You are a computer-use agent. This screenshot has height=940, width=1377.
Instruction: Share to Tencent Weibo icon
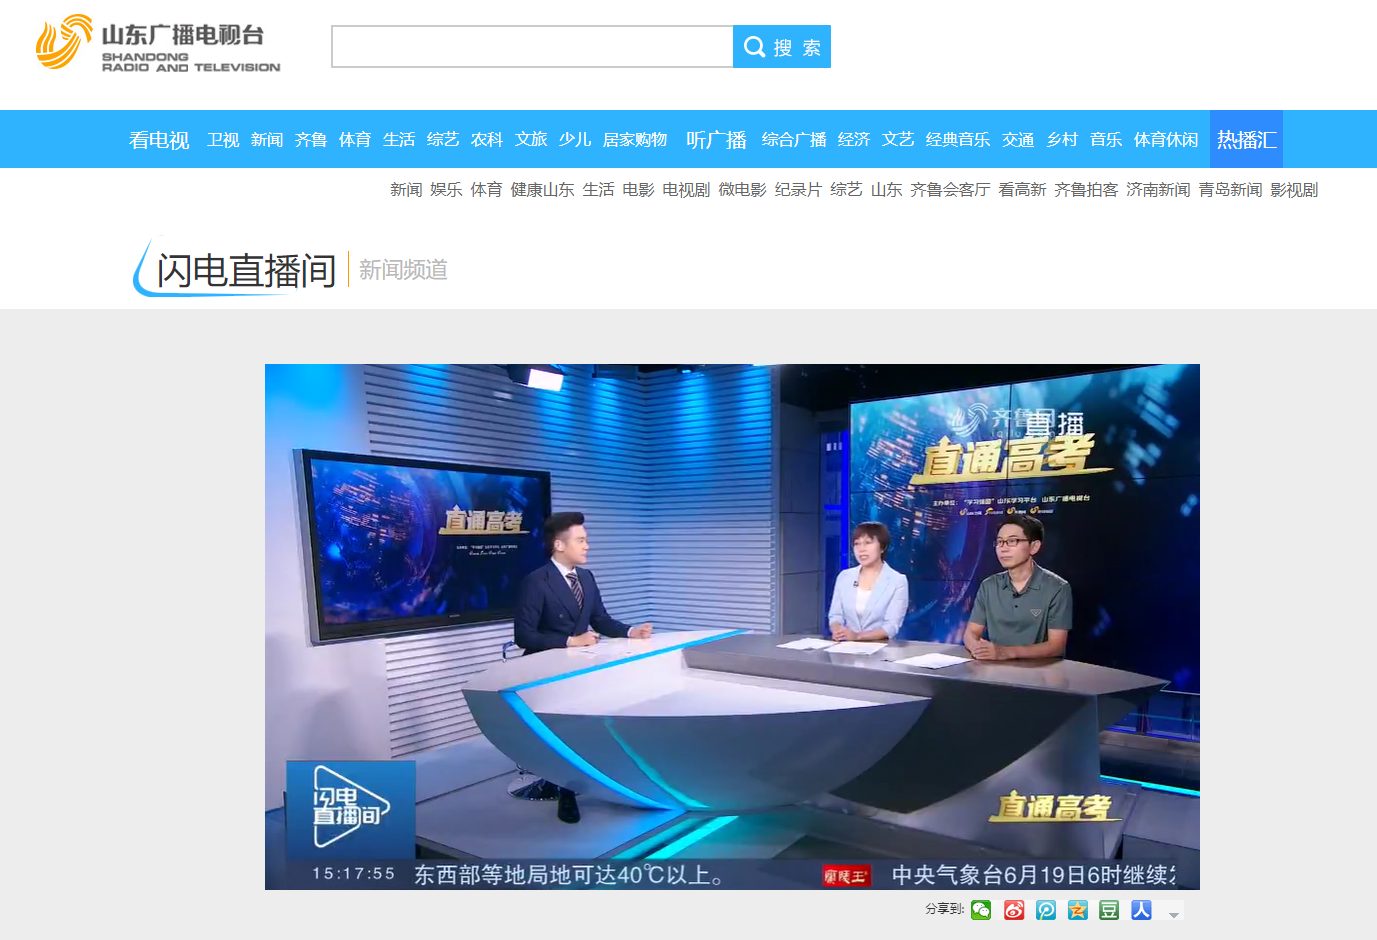coord(1046,910)
